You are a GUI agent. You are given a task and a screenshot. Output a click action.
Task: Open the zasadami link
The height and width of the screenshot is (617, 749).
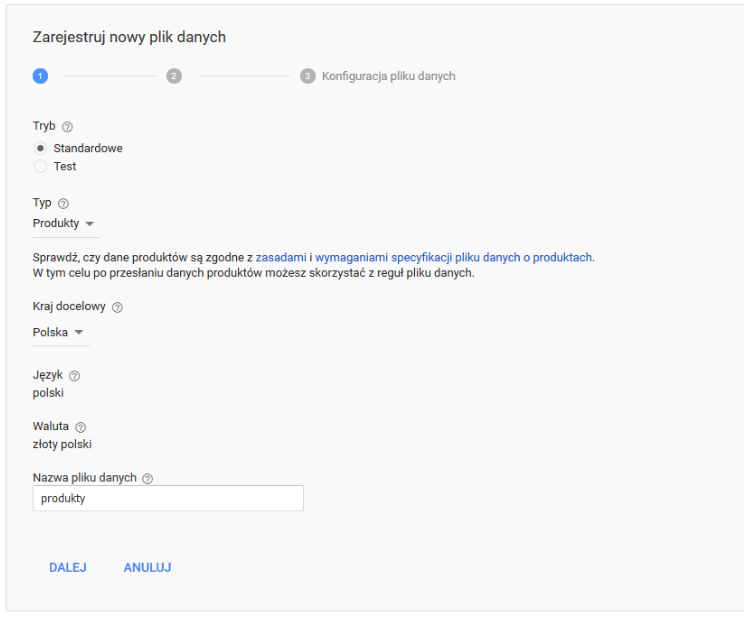click(x=281, y=257)
